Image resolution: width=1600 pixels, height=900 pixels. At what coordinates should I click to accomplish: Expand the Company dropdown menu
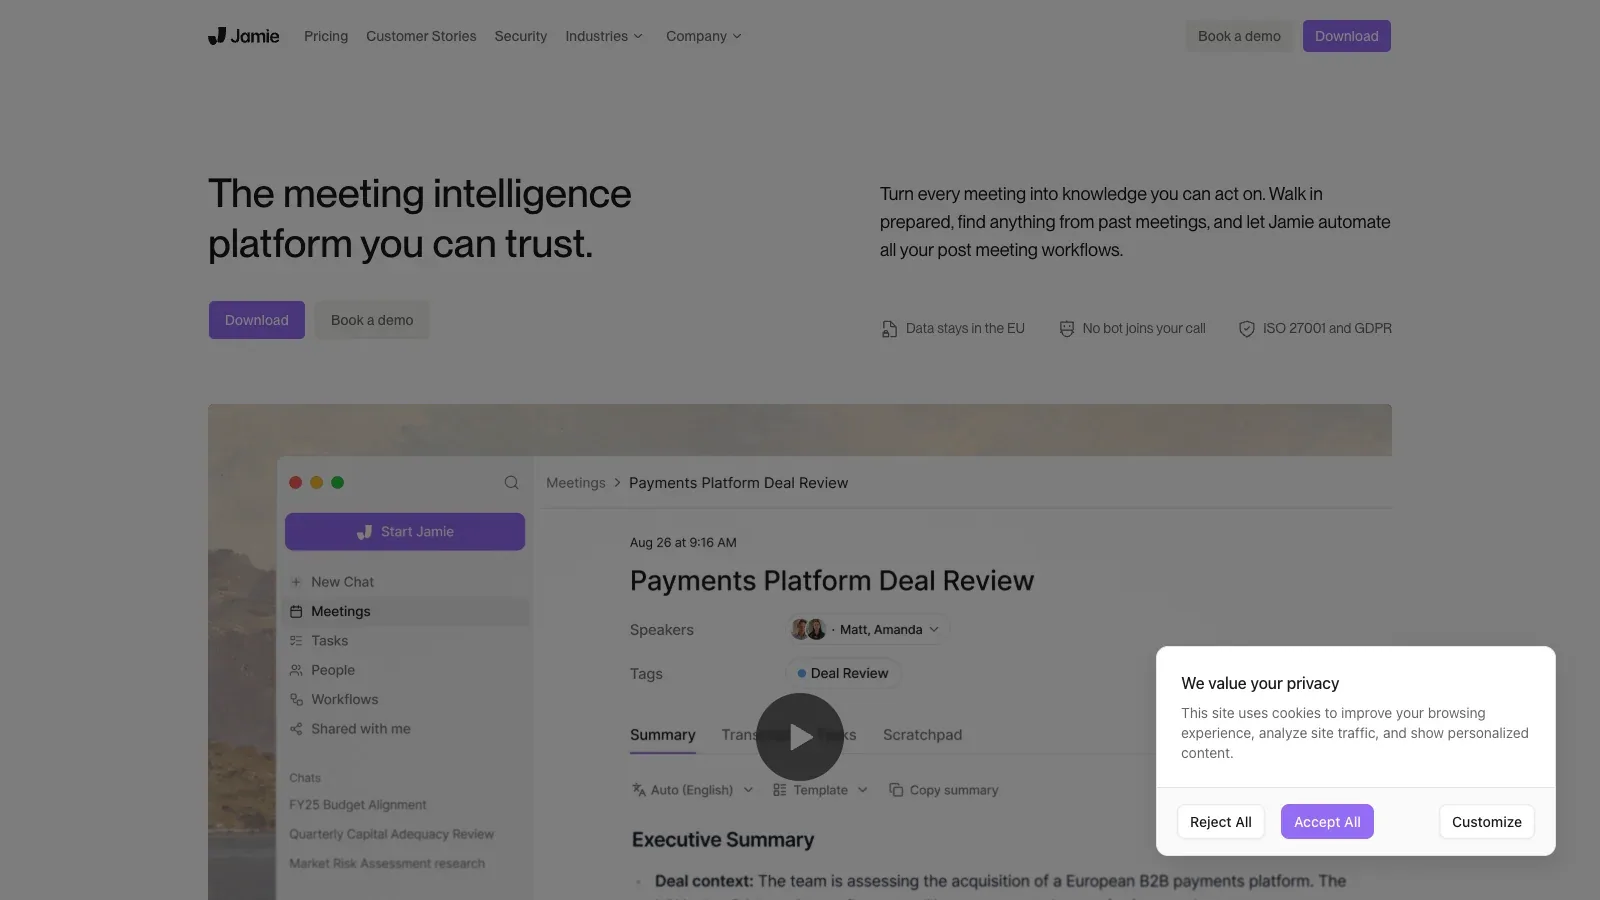(704, 36)
